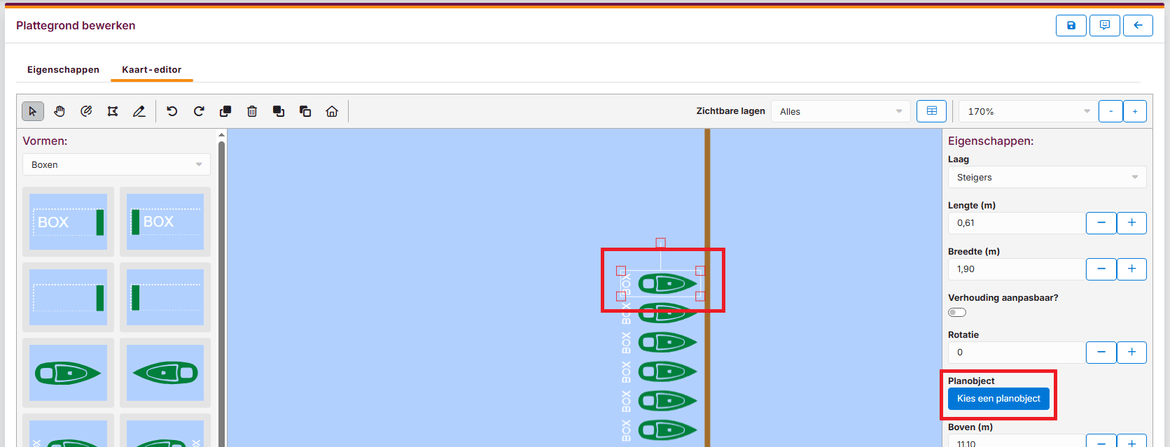Switch to the Eigenschappen tab

pyautogui.click(x=63, y=70)
